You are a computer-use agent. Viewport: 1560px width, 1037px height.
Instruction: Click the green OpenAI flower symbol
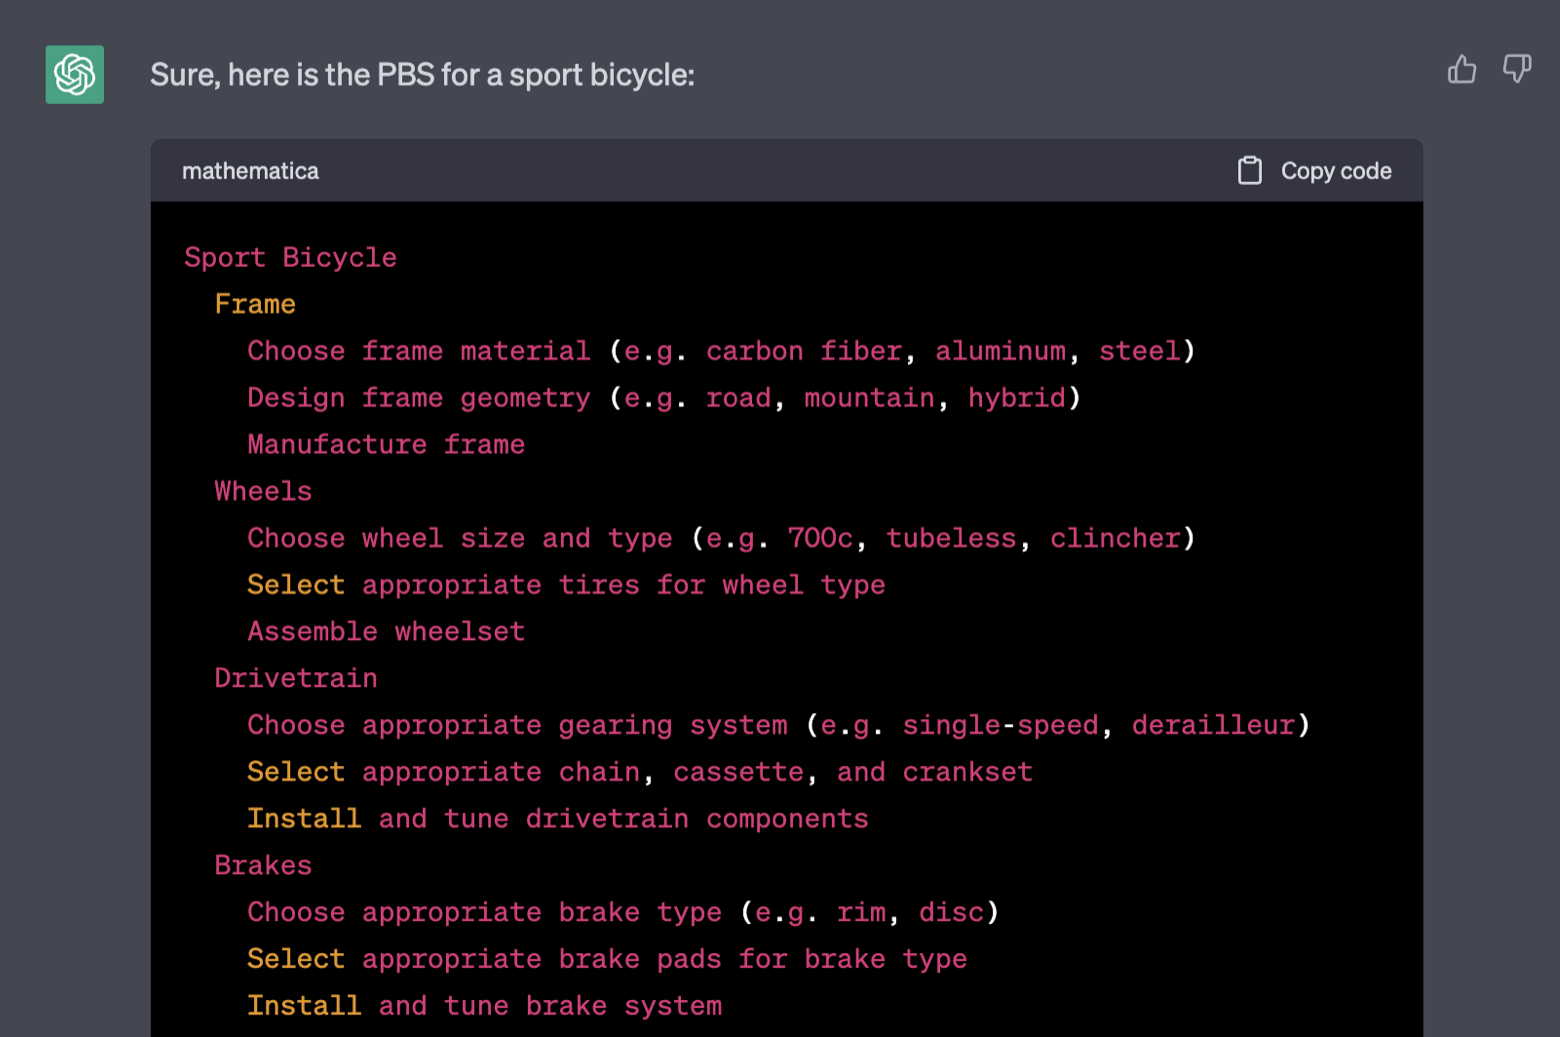(x=74, y=74)
